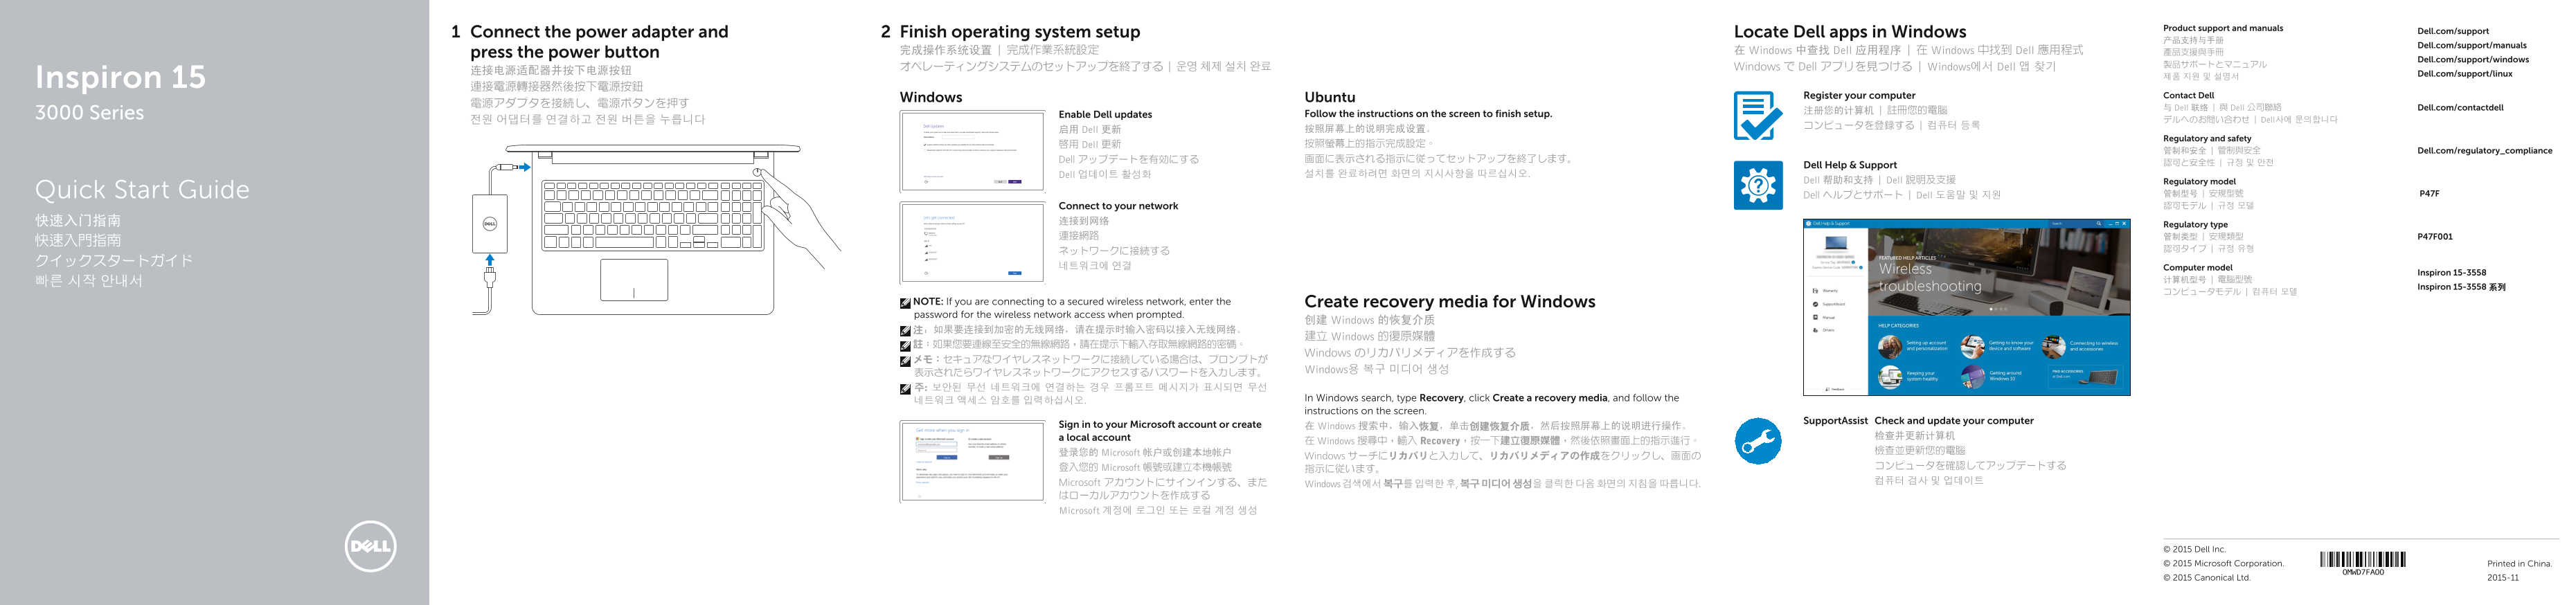This screenshot has height=605, width=2576.
Task: Click the Let's get connected screen thumbnail
Action: [972, 243]
